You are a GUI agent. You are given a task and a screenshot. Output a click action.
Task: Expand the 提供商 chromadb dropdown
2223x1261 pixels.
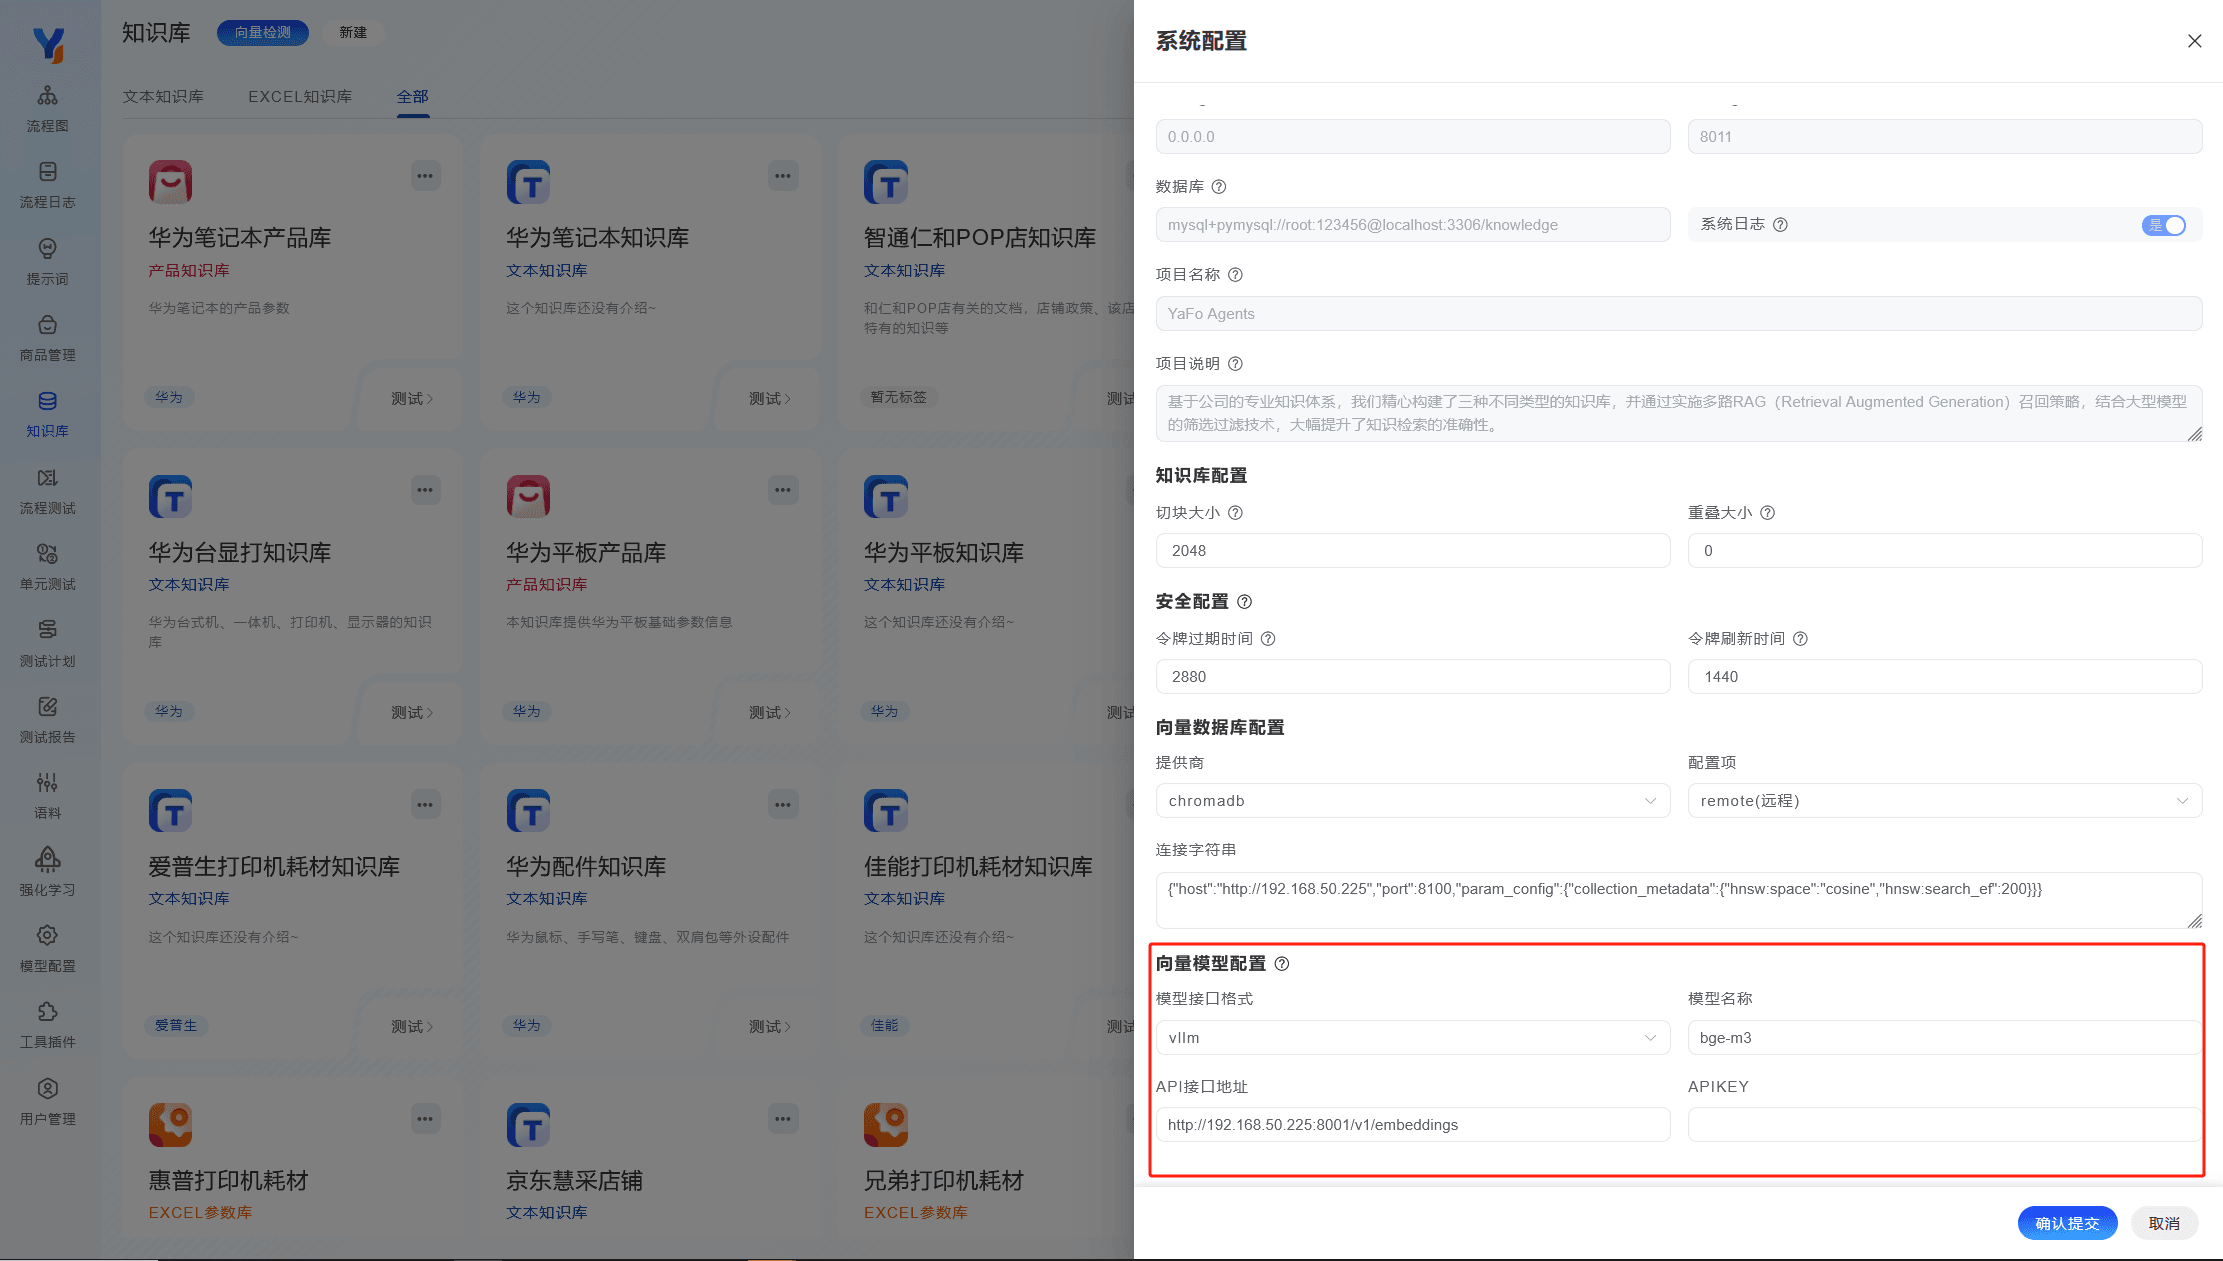point(1412,801)
